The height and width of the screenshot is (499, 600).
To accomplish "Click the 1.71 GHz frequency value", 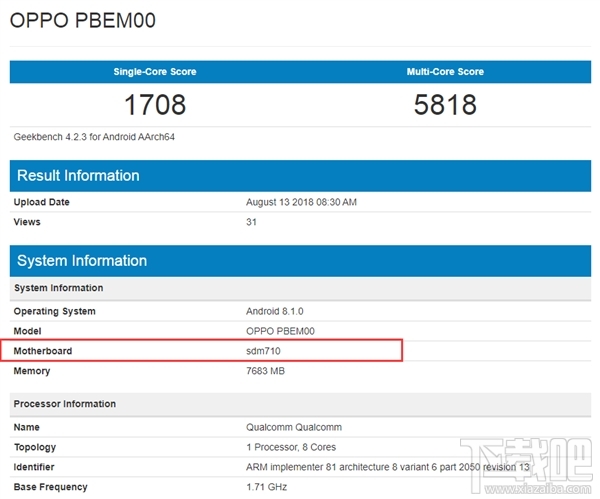I will [x=266, y=487].
